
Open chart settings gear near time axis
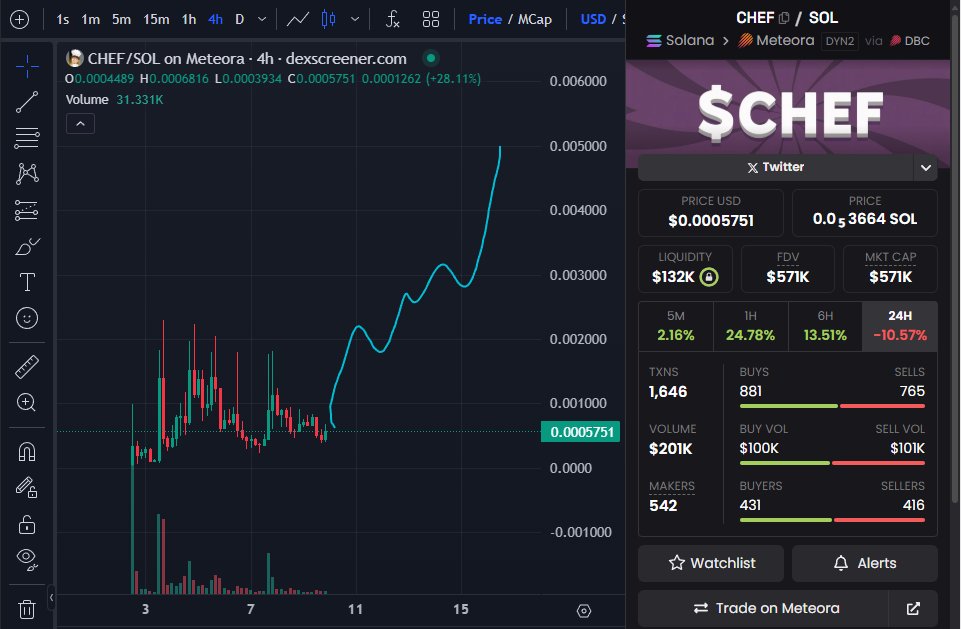coord(584,611)
